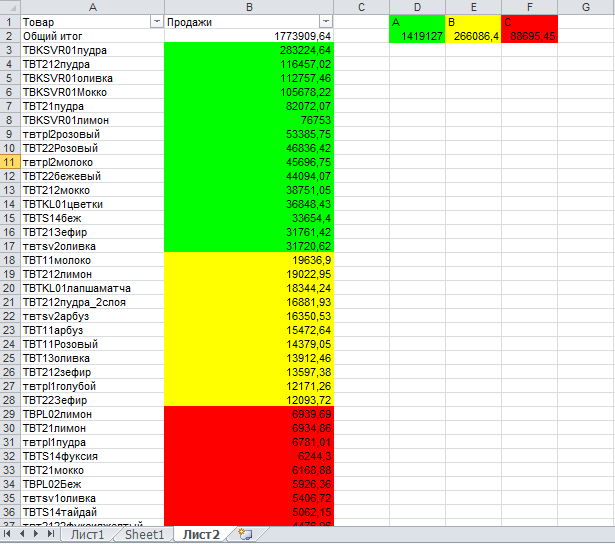The width and height of the screenshot is (615, 544).
Task: Select row 29 header
Action: (x=10, y=414)
